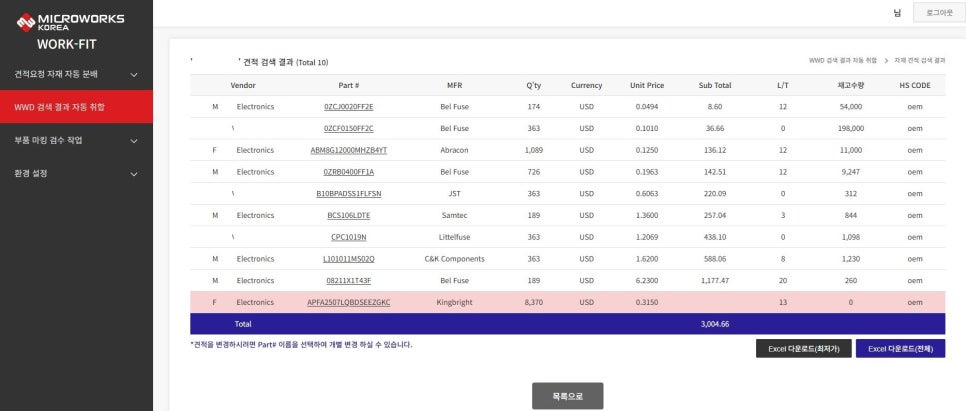
Task: Click sub total 1,177.47
Action: (715, 280)
